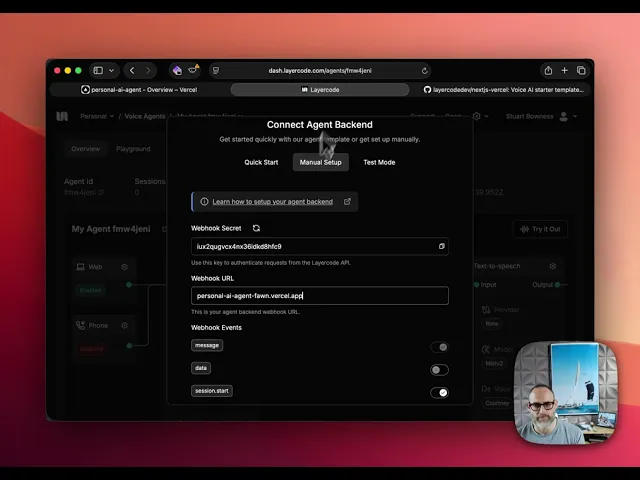Regenerate the Webhook Secret with refresh icon
This screenshot has width=640, height=480.
[256, 228]
